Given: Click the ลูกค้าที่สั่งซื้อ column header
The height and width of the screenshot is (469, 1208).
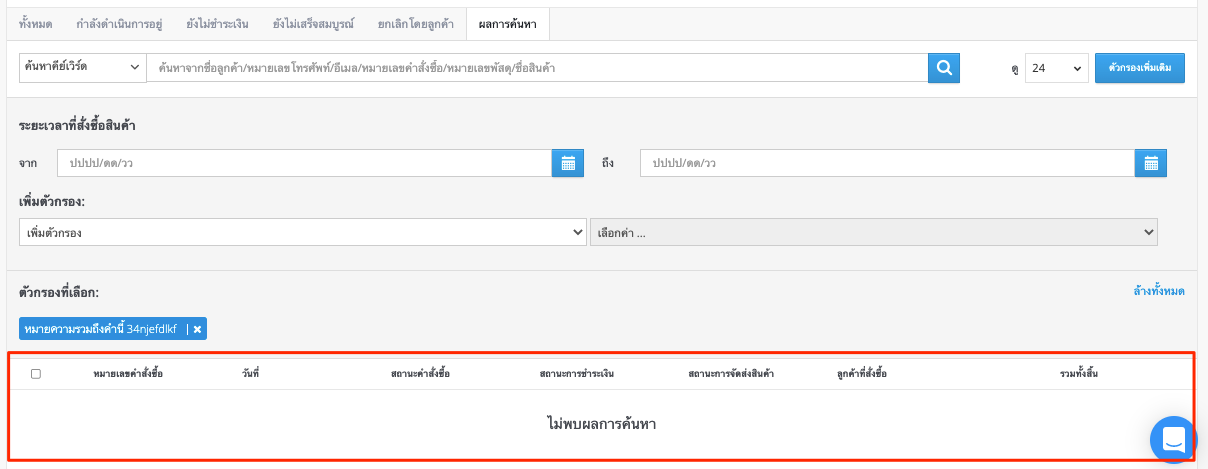Looking at the screenshot, I should click(862, 374).
